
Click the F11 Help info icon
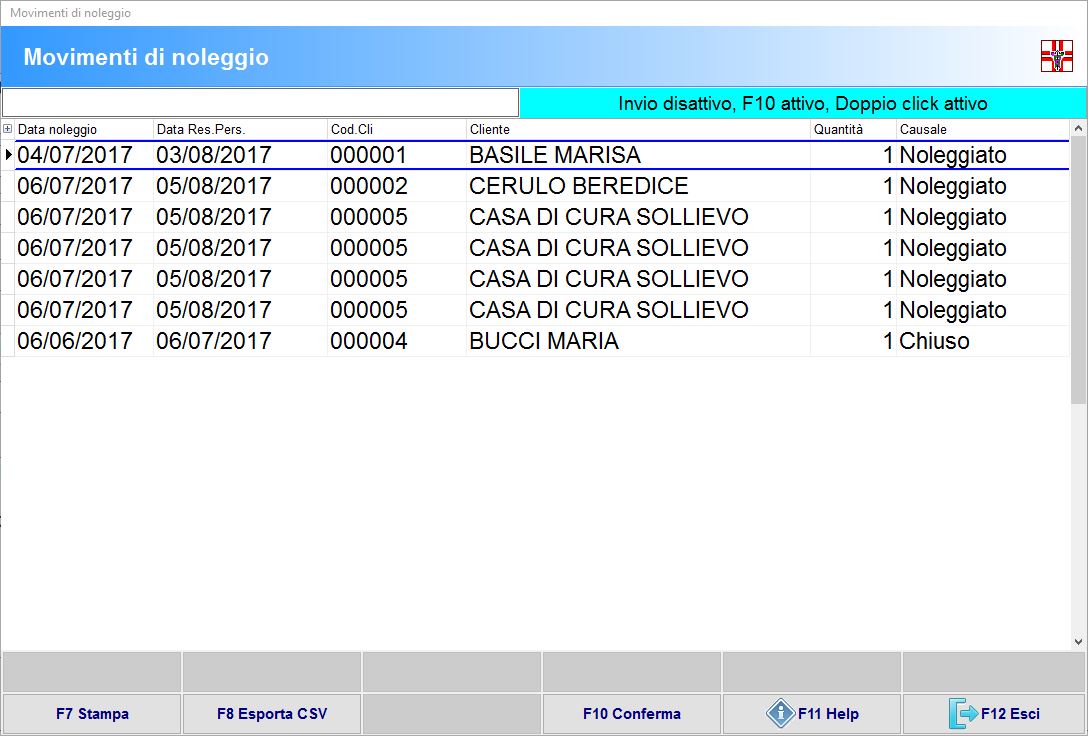pos(780,713)
